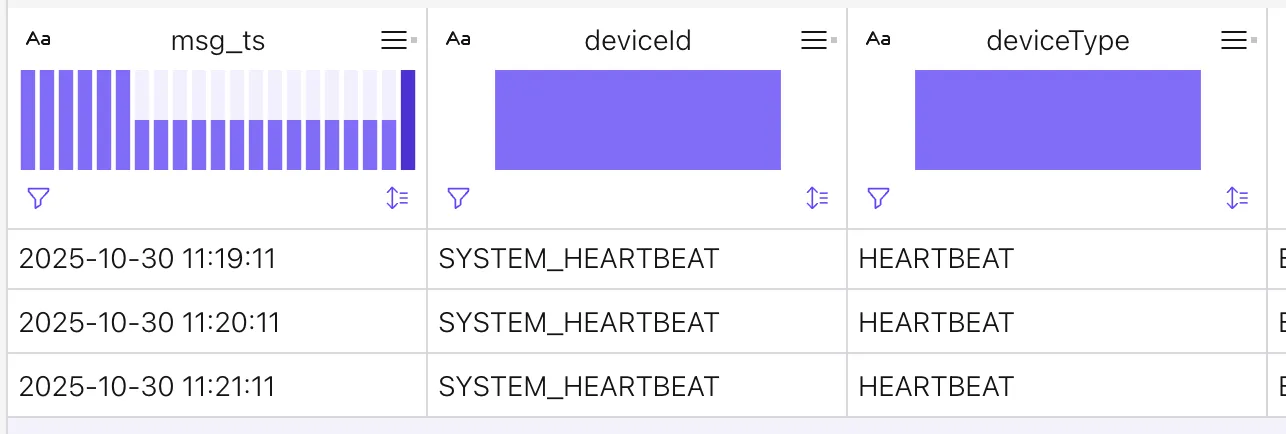Click the deviceType distribution bar

pyautogui.click(x=1058, y=120)
